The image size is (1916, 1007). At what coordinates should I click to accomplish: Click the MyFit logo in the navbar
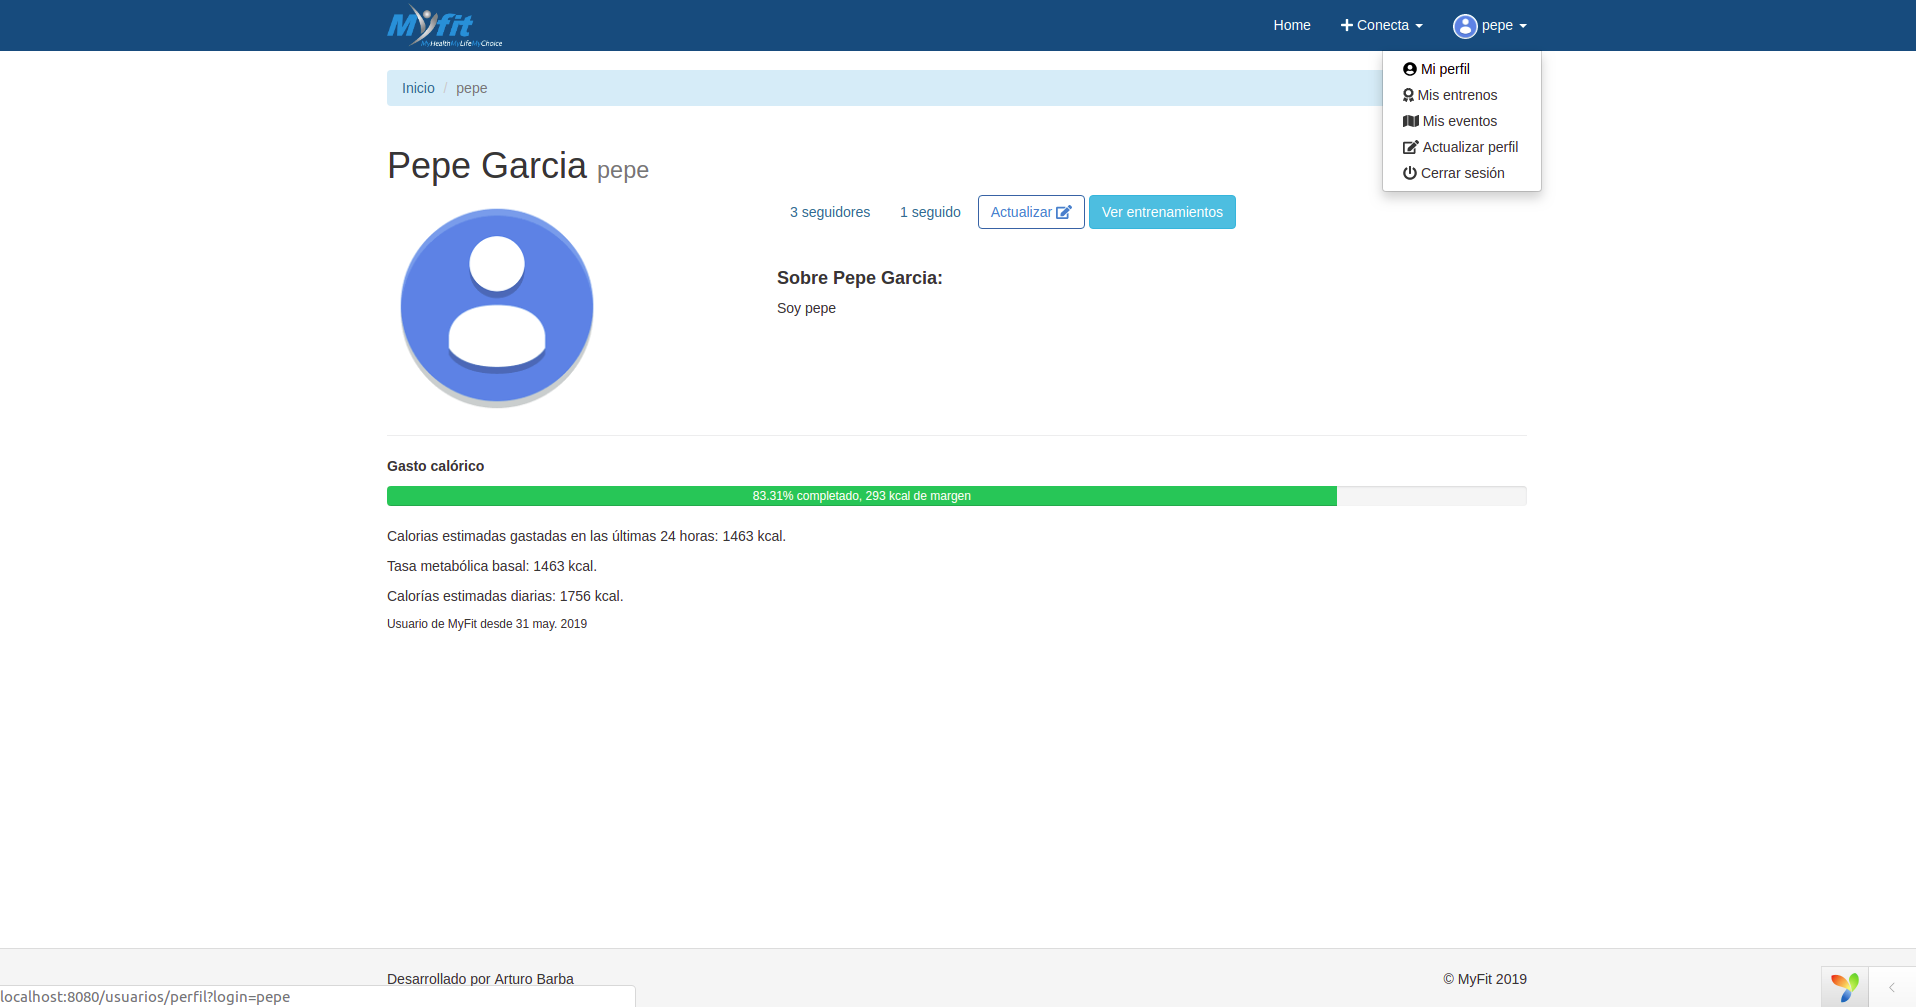(445, 25)
